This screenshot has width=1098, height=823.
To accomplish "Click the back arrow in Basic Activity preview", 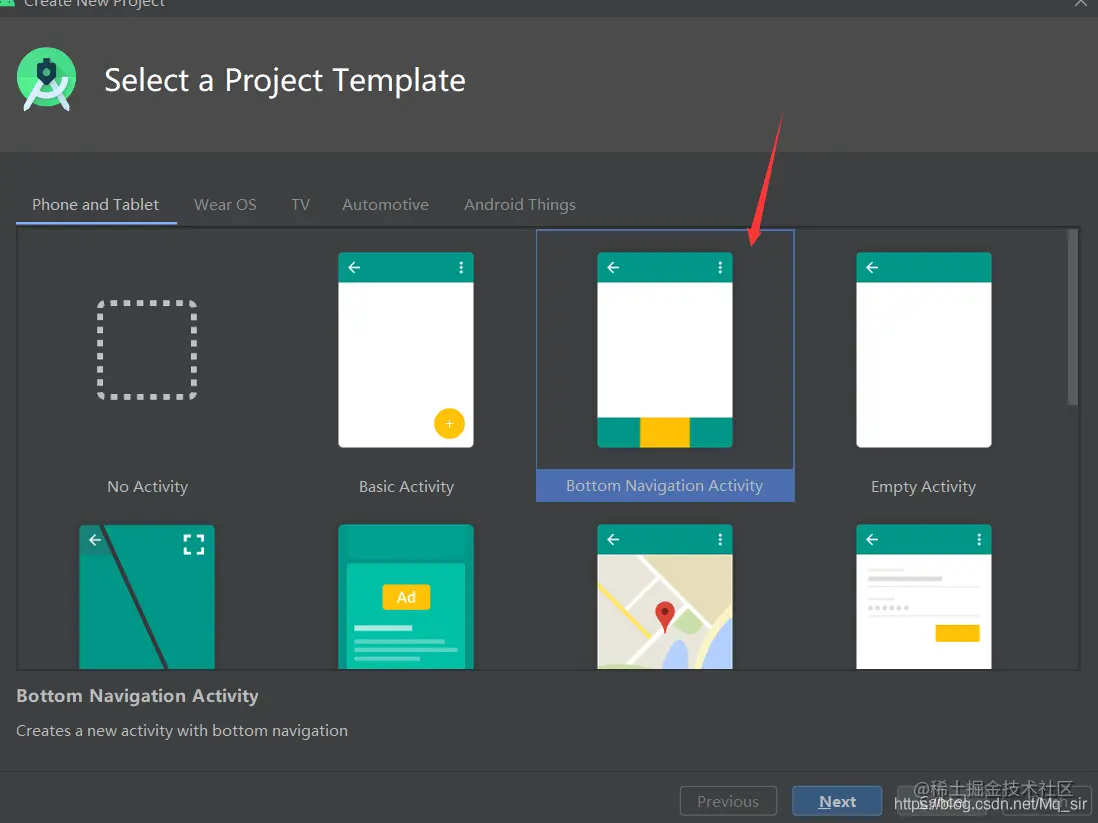I will [x=354, y=268].
